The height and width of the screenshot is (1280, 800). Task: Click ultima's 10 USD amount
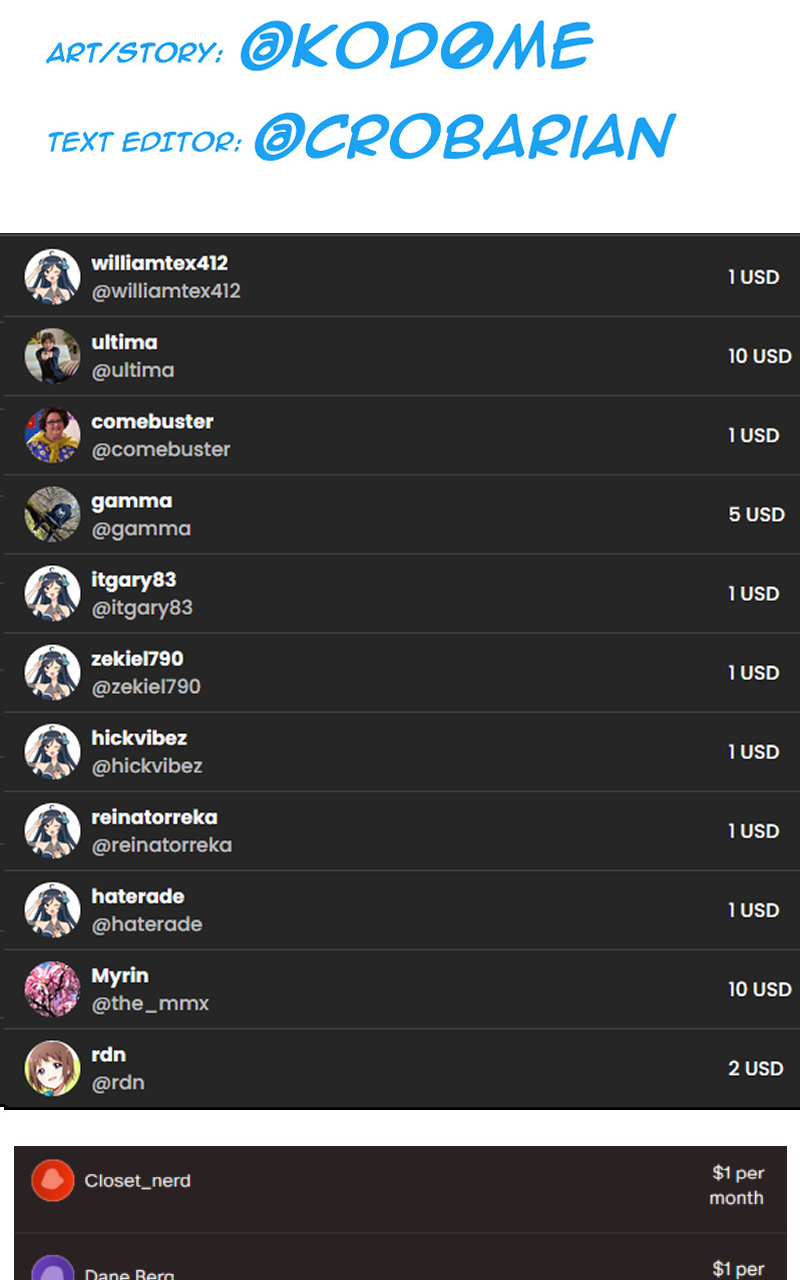760,356
